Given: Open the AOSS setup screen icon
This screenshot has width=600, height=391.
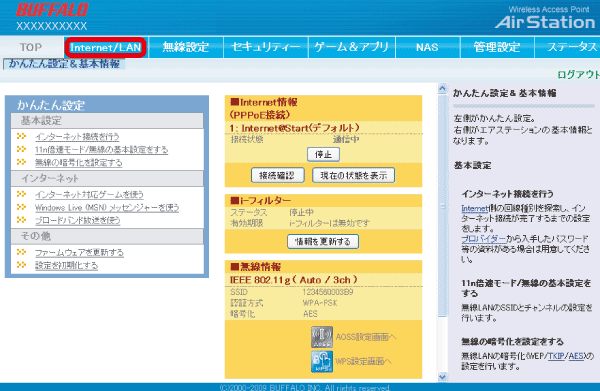Looking at the screenshot, I should click(322, 337).
